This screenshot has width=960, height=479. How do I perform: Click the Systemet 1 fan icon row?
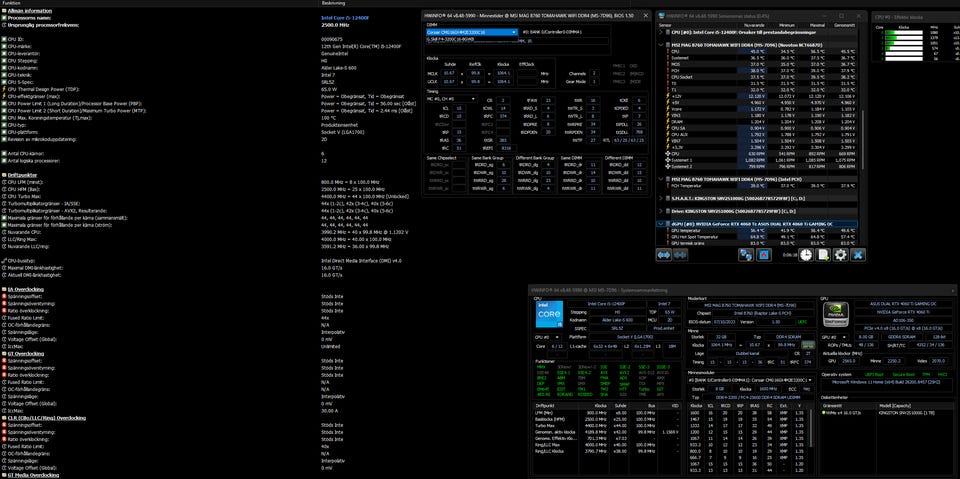point(667,160)
